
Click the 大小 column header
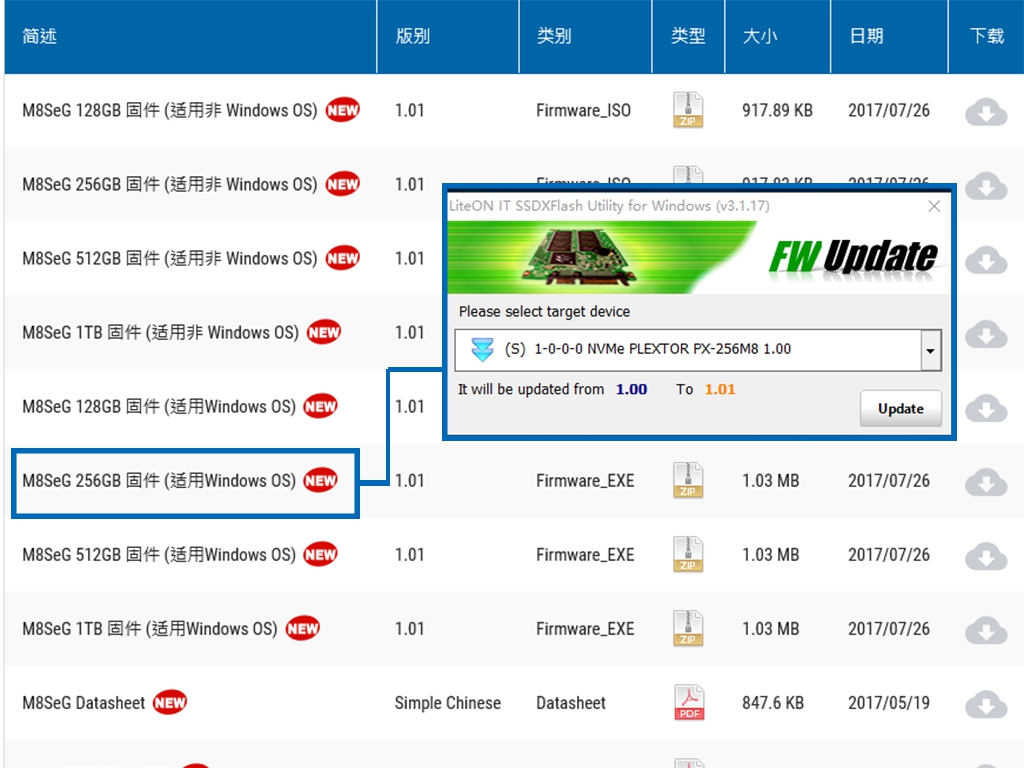760,36
